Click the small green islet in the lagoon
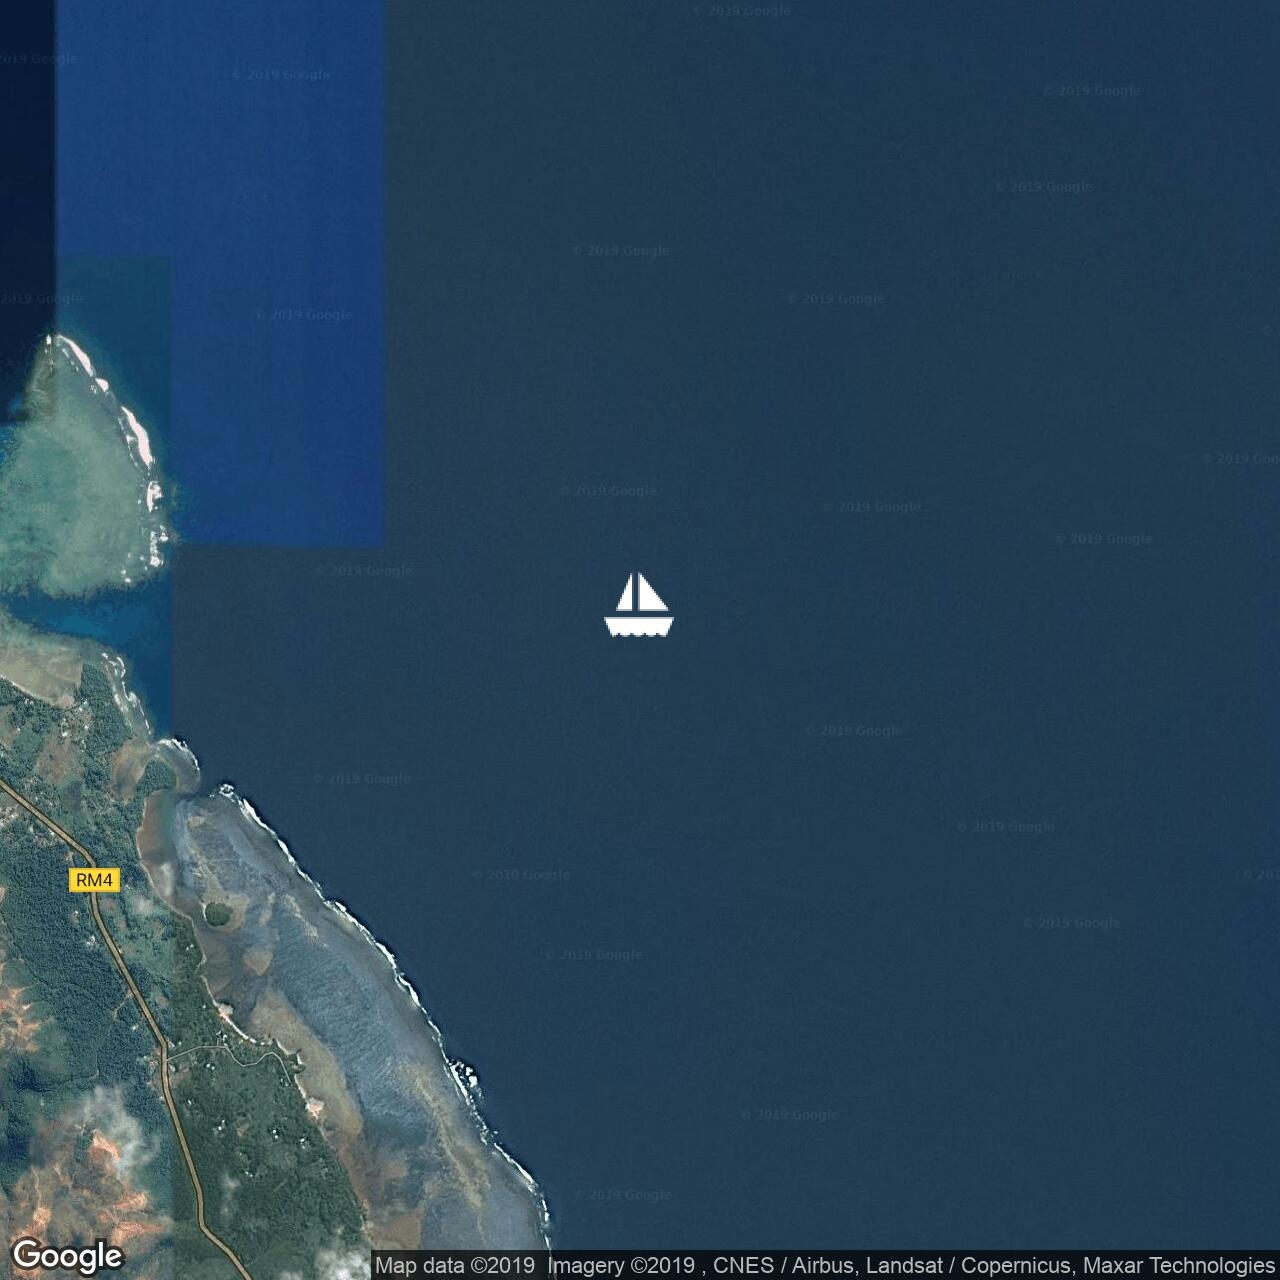Image resolution: width=1280 pixels, height=1280 pixels. 217,913
